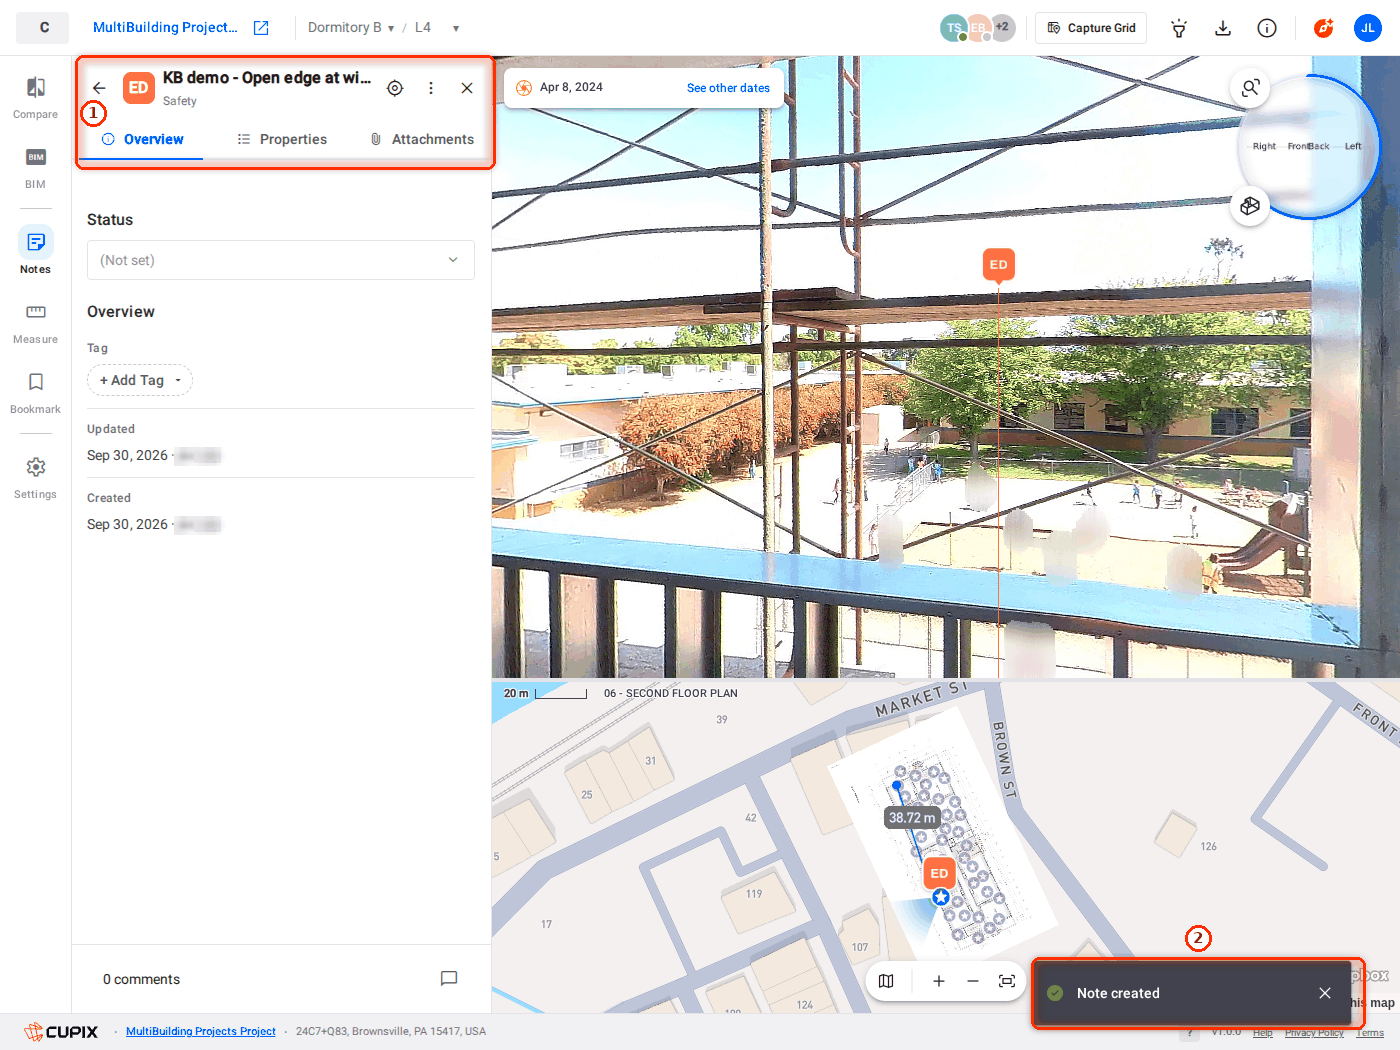Screen dimensions: 1400x1050
Task: Click the download icon in header
Action: coord(1223,28)
